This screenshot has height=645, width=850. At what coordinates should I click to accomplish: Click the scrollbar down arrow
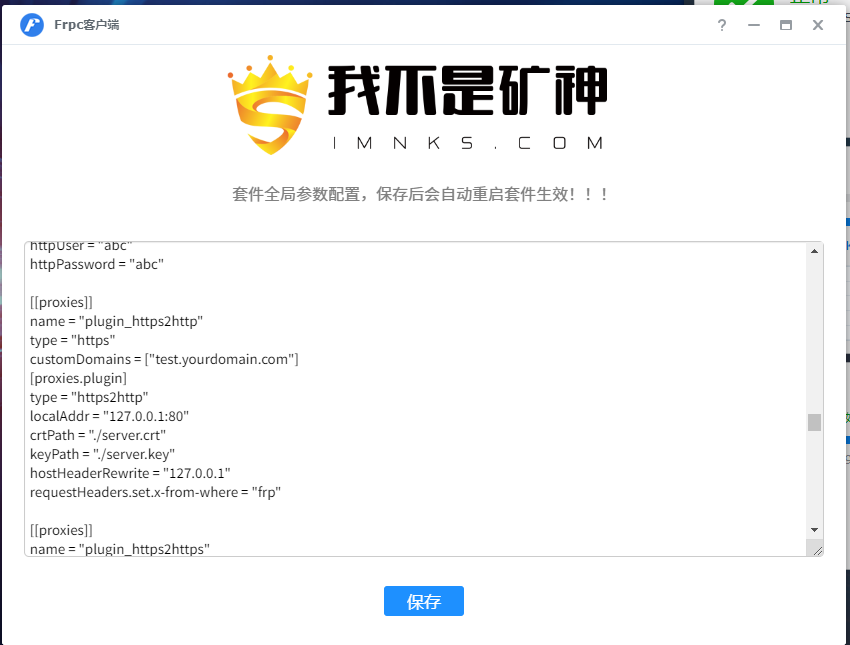pos(814,530)
